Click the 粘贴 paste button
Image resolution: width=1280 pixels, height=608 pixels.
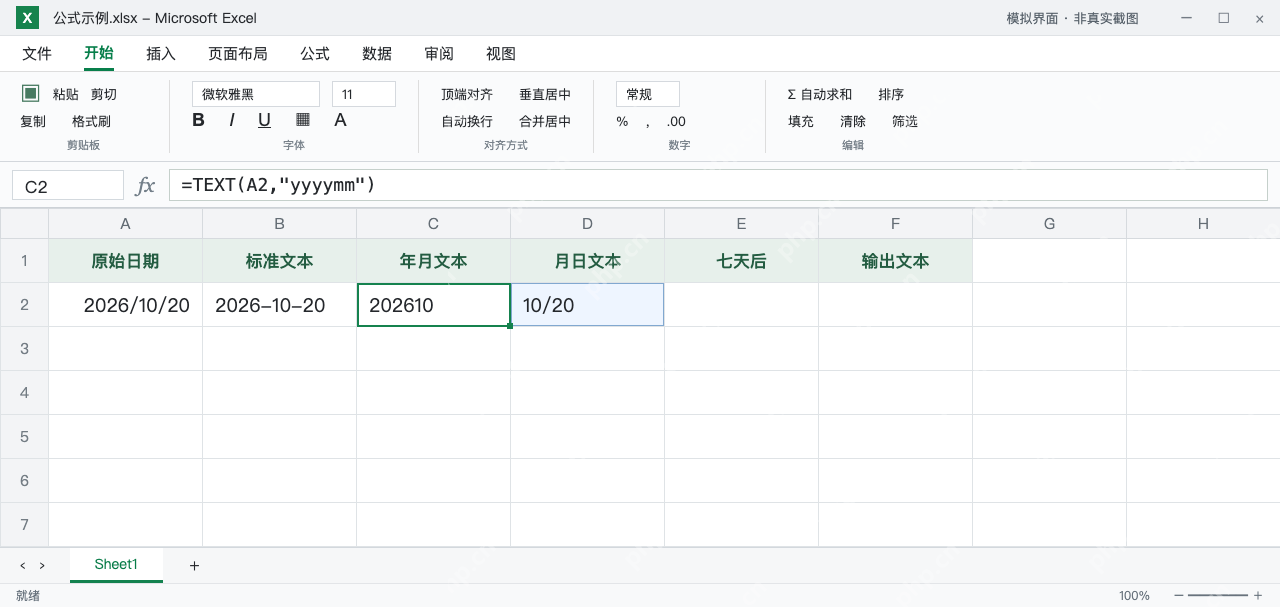tap(66, 94)
